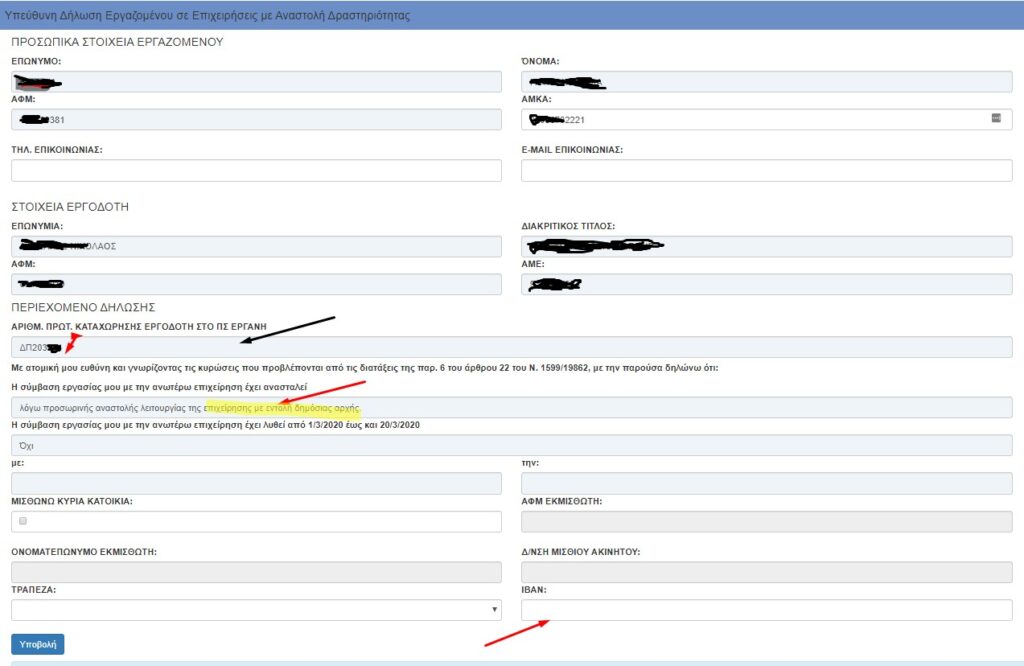Open the contract suspension reason field
The width and height of the screenshot is (1024, 666).
(511, 407)
